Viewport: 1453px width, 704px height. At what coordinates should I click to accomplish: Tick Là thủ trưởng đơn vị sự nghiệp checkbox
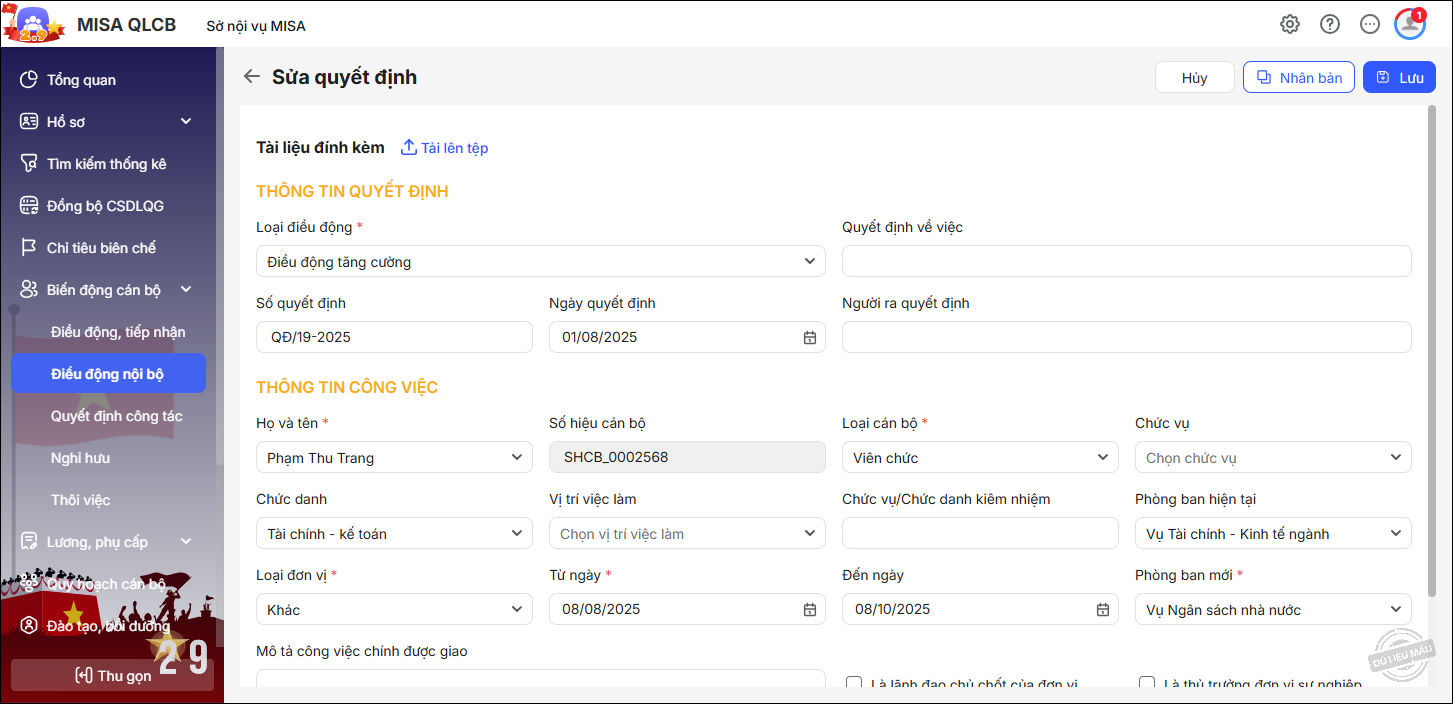click(x=1147, y=684)
